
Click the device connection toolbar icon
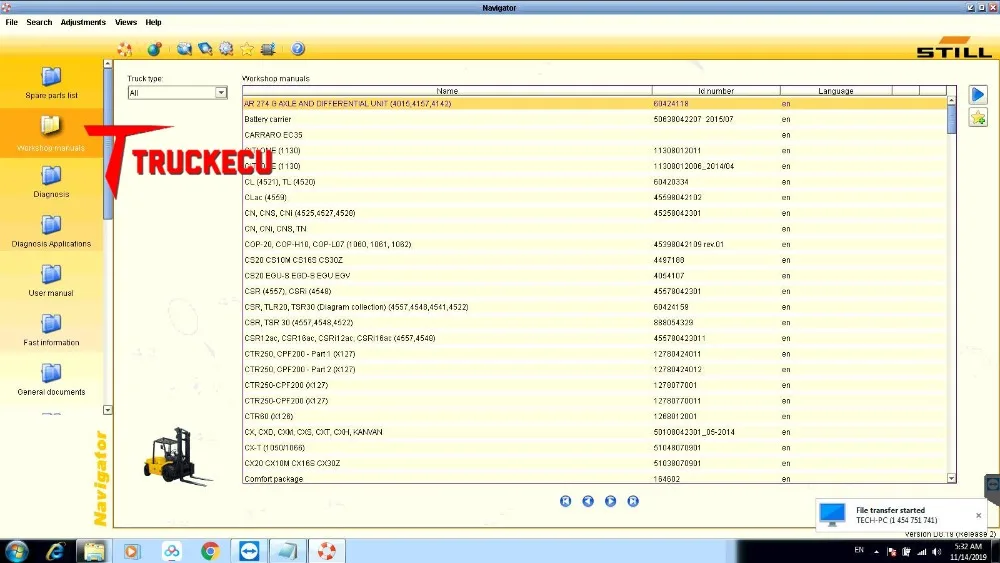[268, 49]
